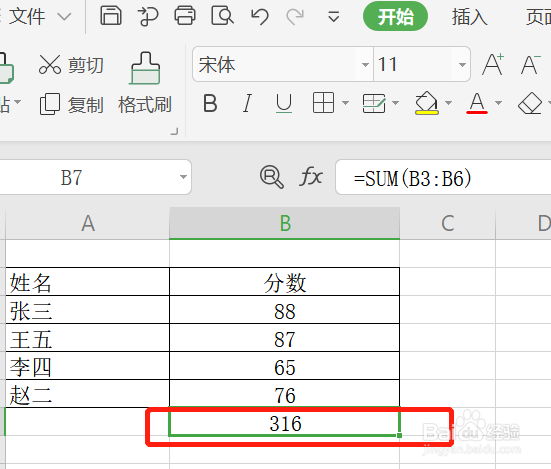Expand the Name Box dropdown arrow

point(183,177)
